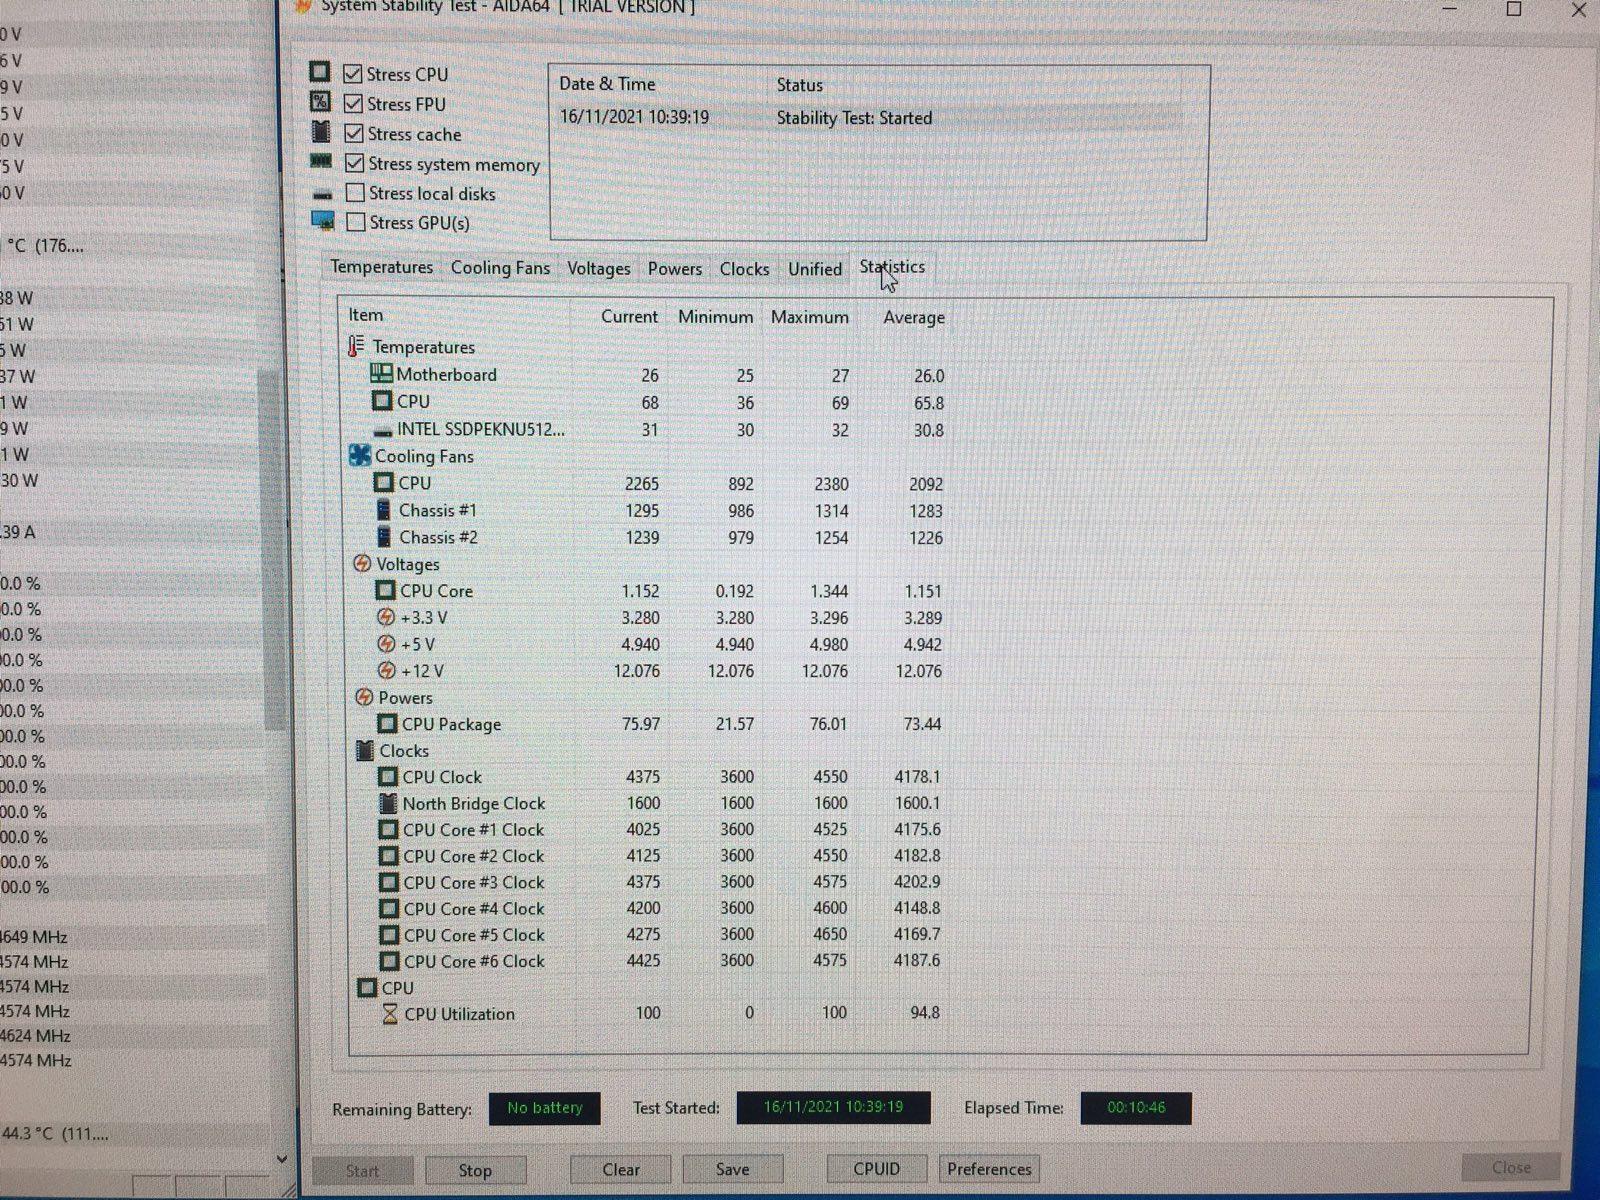Click the CPU Core voltage chip icon

click(385, 591)
